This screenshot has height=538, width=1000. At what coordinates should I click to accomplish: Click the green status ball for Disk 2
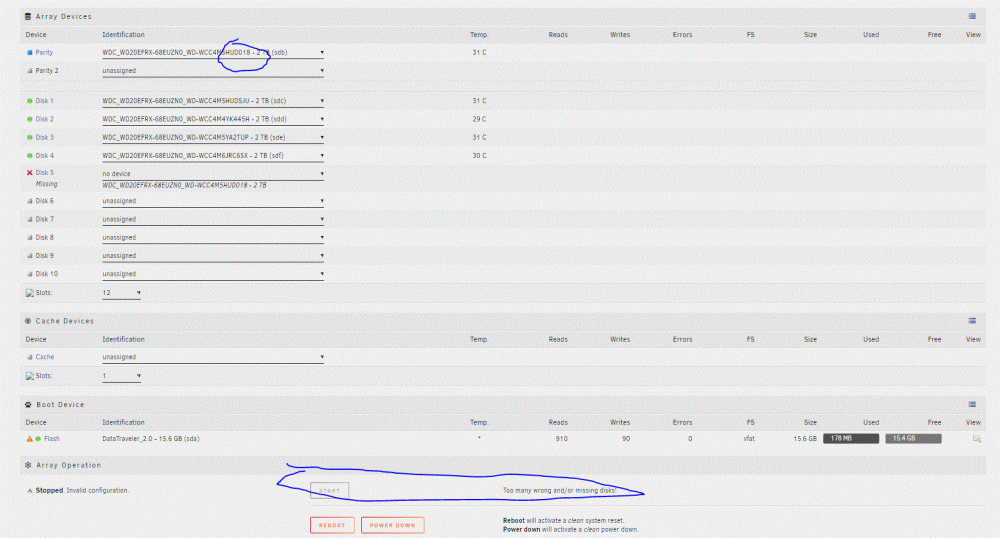point(29,119)
